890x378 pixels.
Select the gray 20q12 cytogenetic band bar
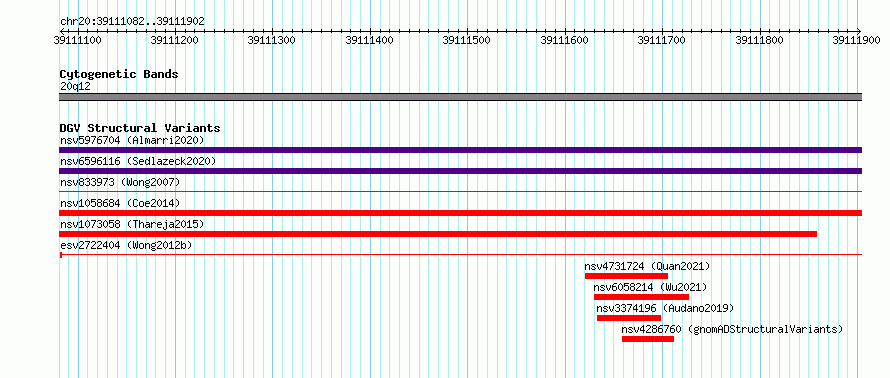point(460,97)
